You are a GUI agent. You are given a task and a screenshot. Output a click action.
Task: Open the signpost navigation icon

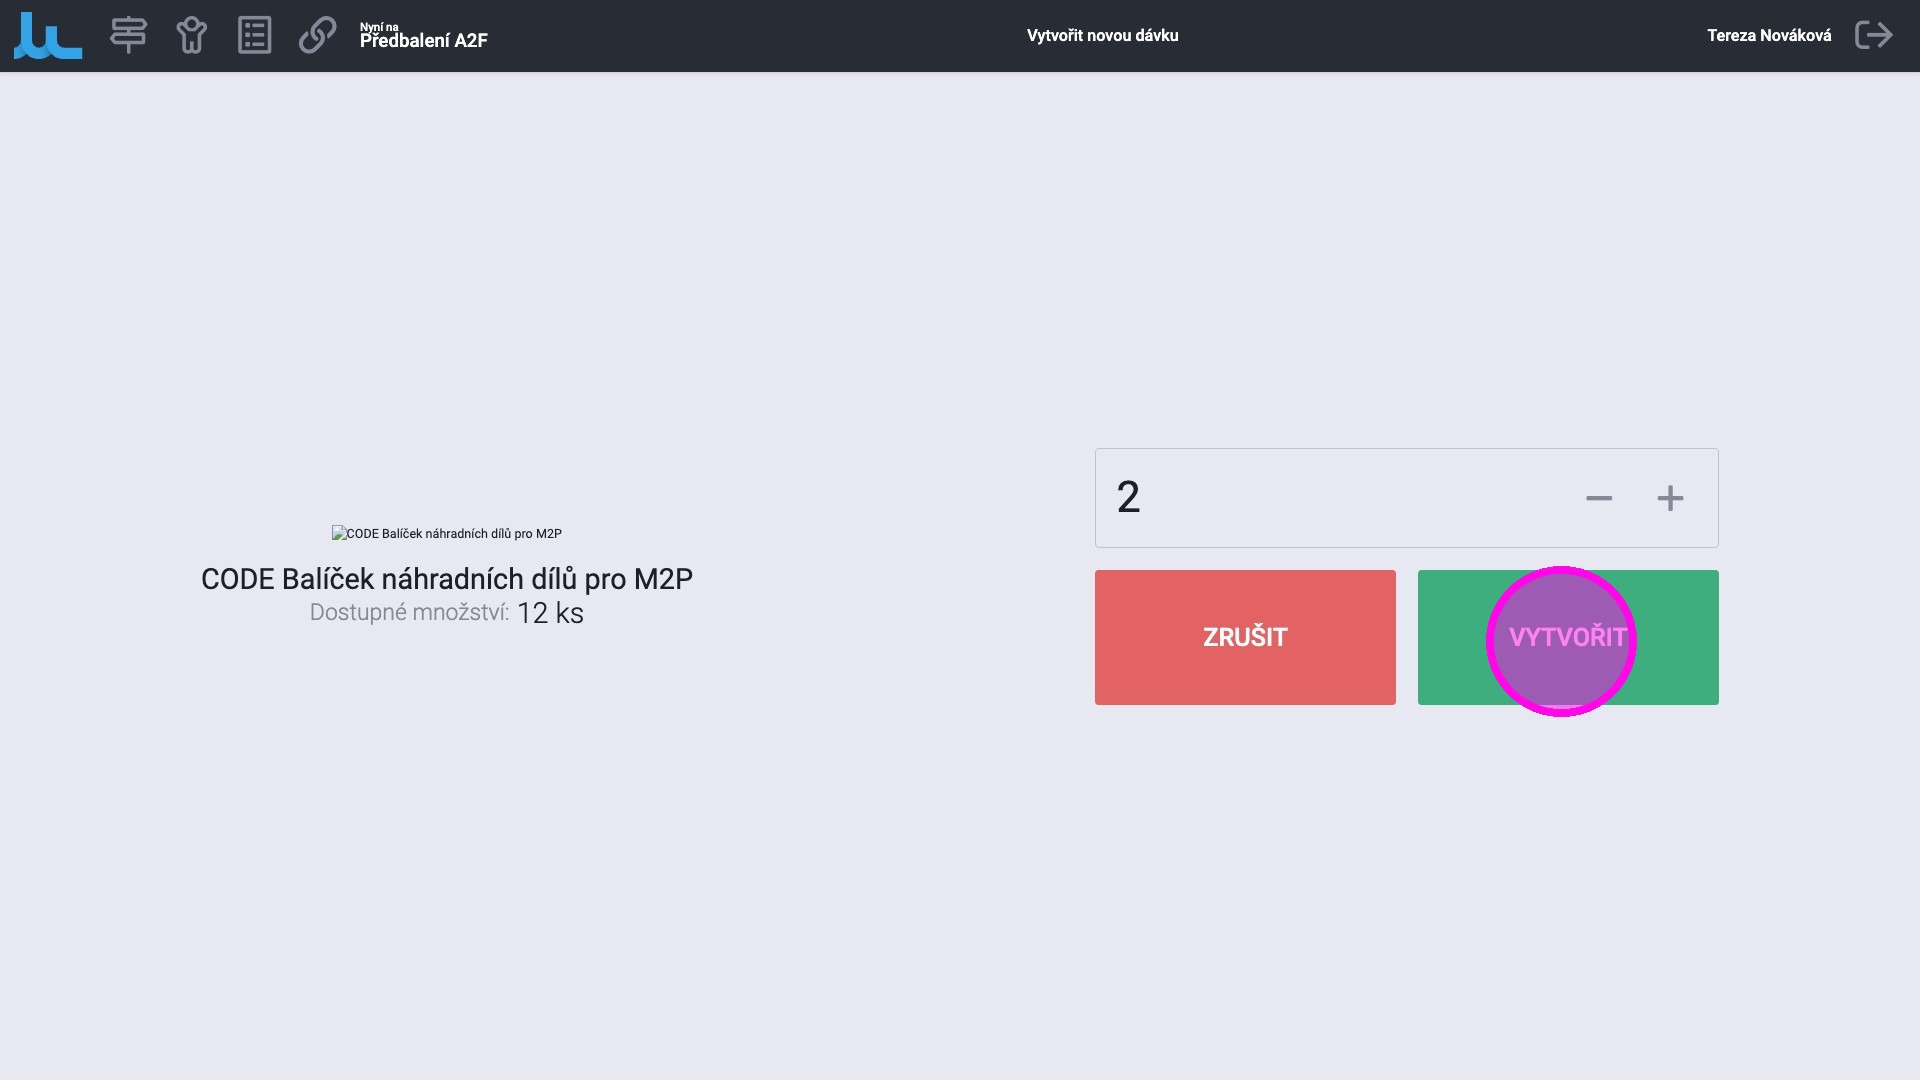coord(128,35)
